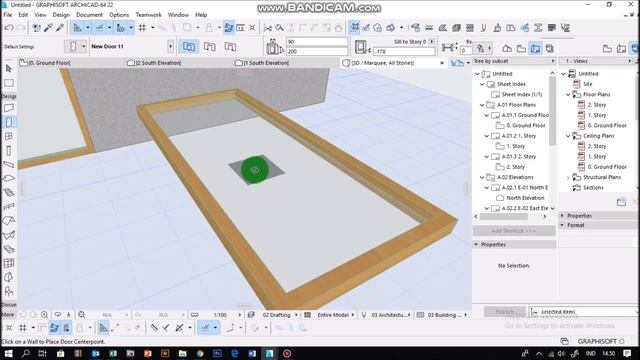
Task: Toggle the Snap Guides button in top toolbar
Action: point(100,28)
